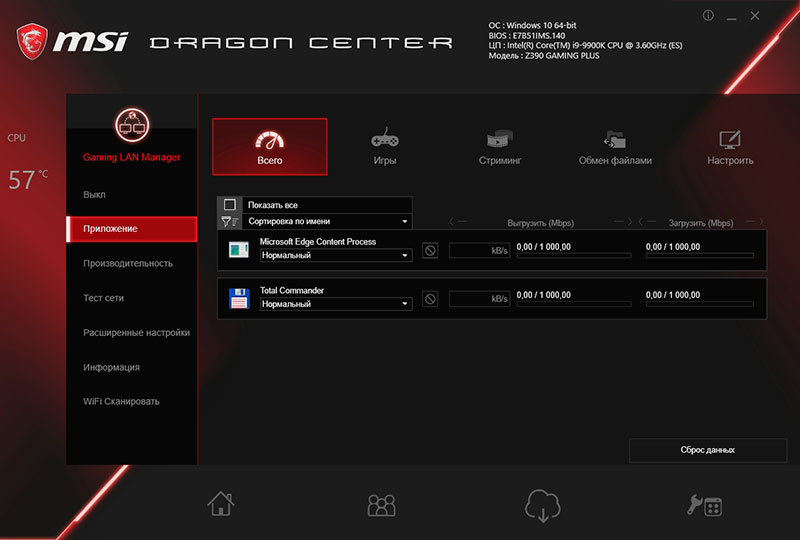Screen dimensions: 800x540
Task: Click the CPU 57 °C temperature reading
Action: point(28,180)
